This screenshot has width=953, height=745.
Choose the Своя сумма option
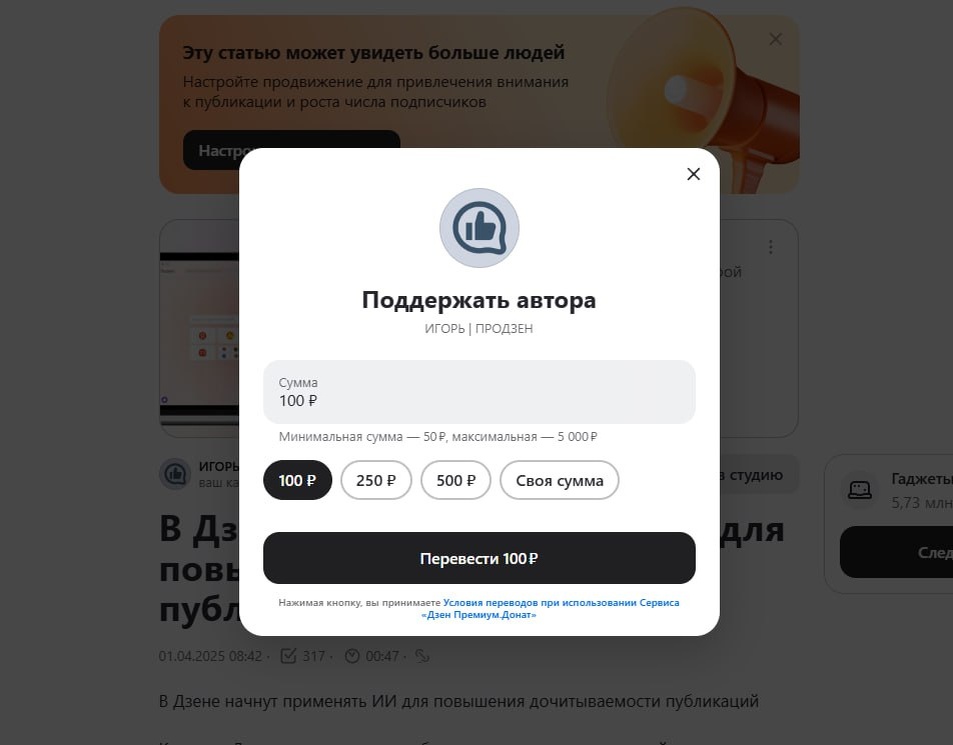tap(559, 480)
